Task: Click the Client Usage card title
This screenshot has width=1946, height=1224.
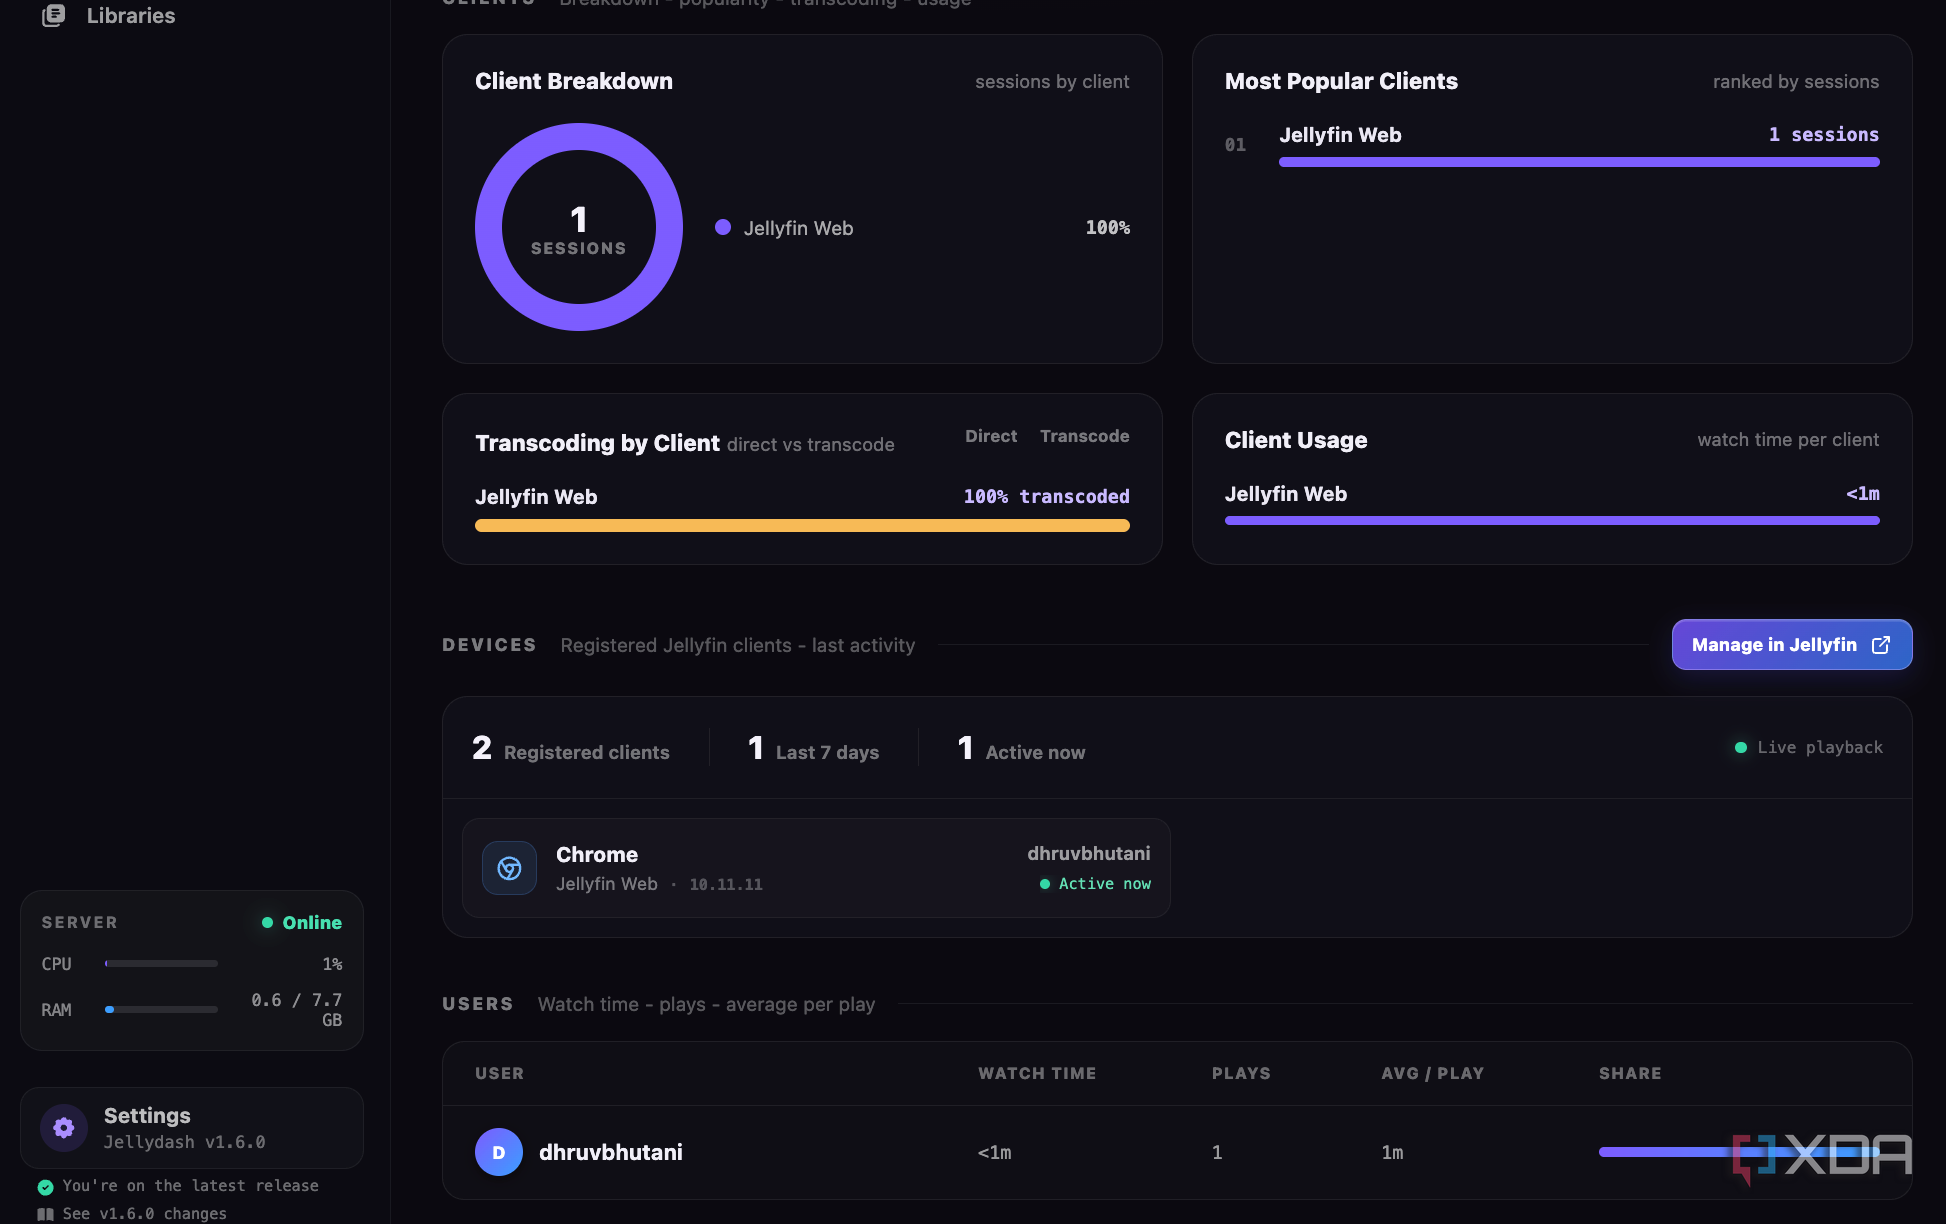Action: tap(1296, 440)
